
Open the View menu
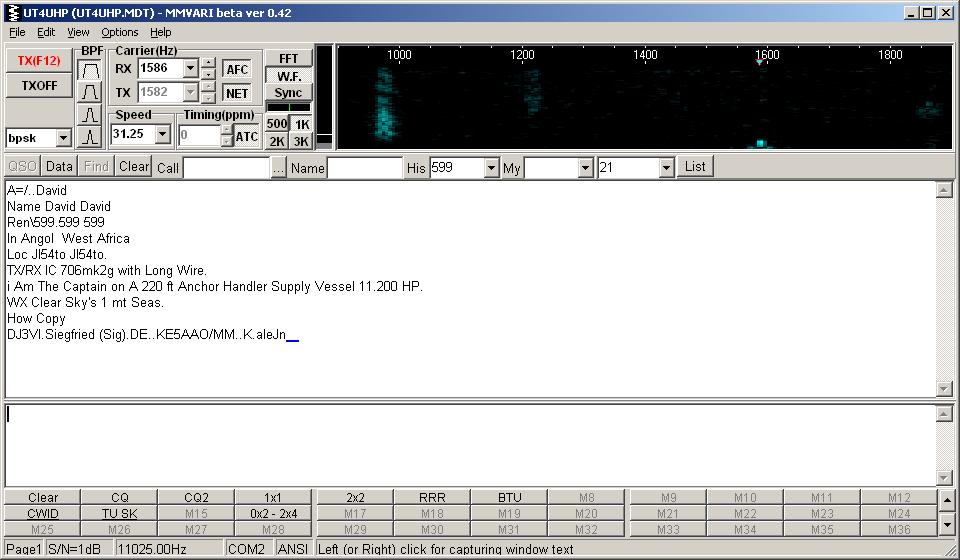78,32
